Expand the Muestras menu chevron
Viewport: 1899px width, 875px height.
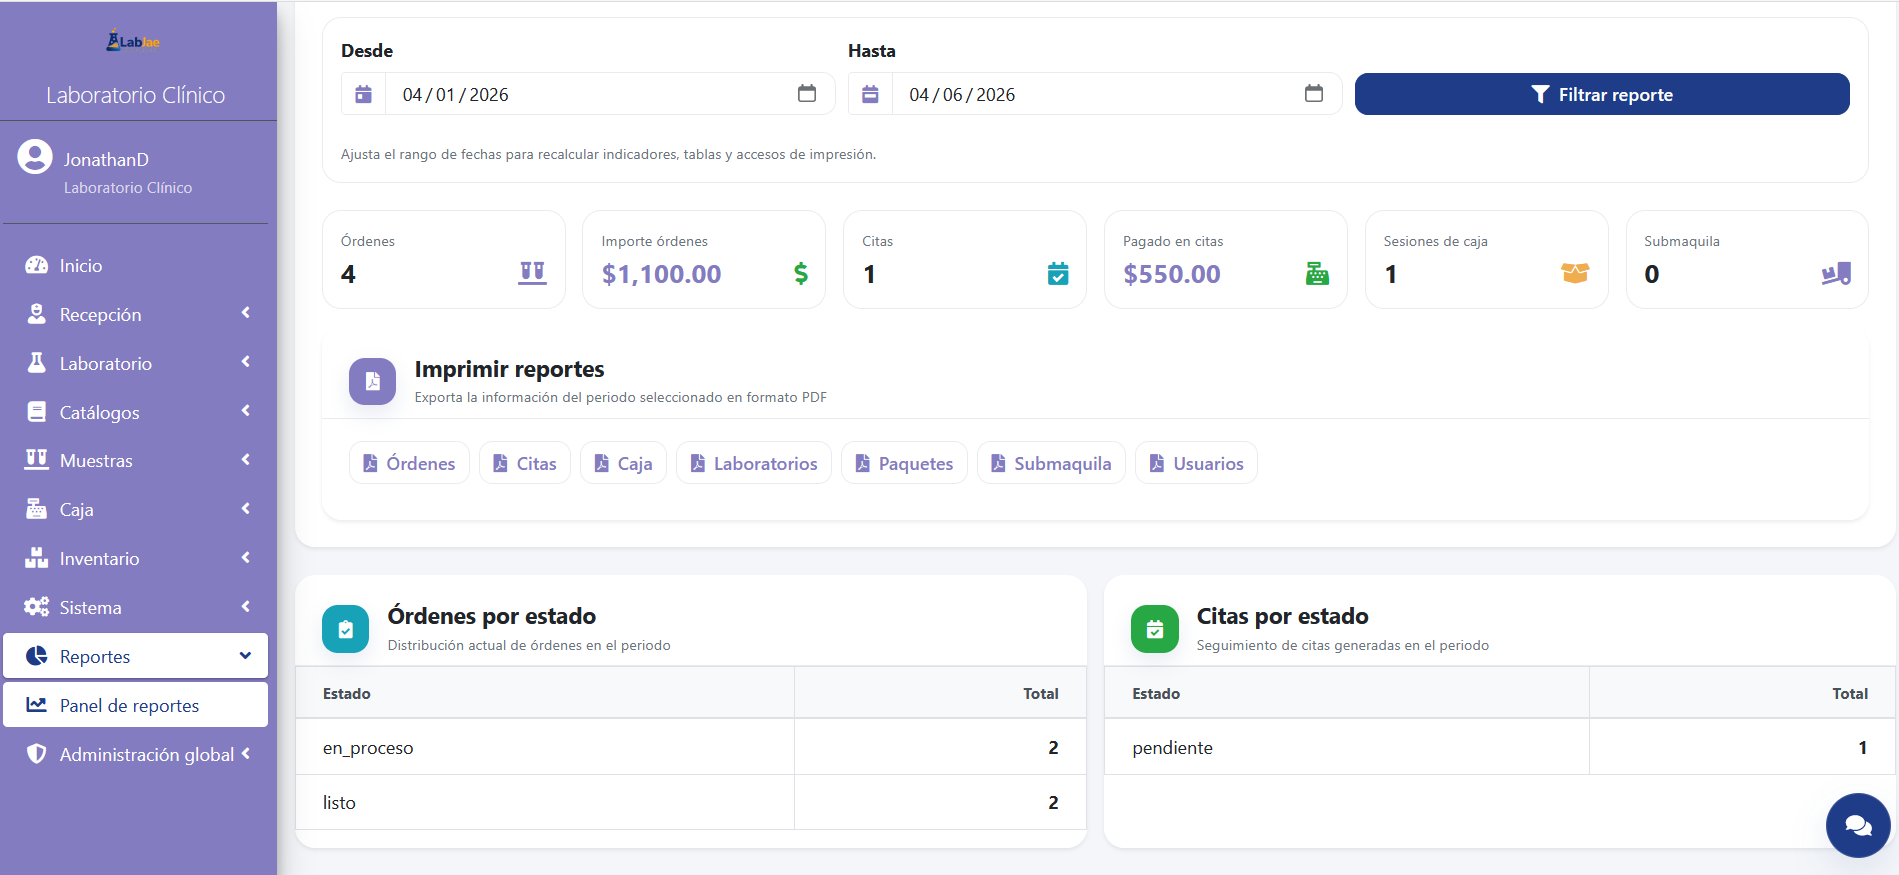[245, 460]
